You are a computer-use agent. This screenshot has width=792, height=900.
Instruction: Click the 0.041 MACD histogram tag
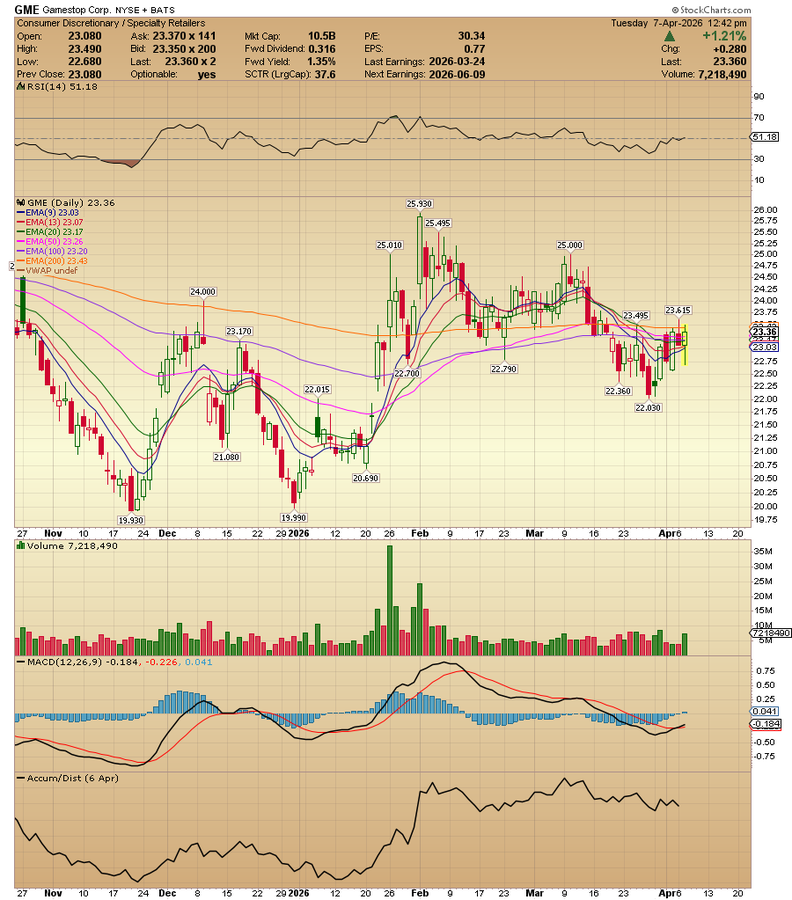tap(765, 712)
